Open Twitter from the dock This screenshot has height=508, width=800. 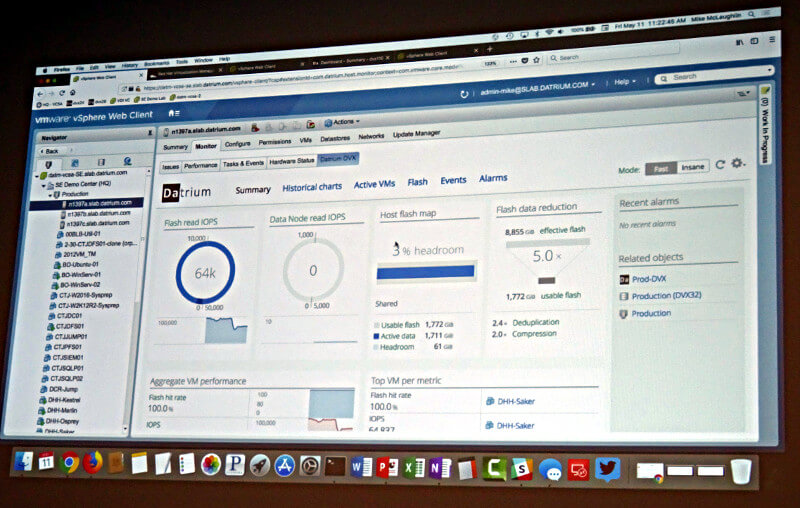click(608, 469)
